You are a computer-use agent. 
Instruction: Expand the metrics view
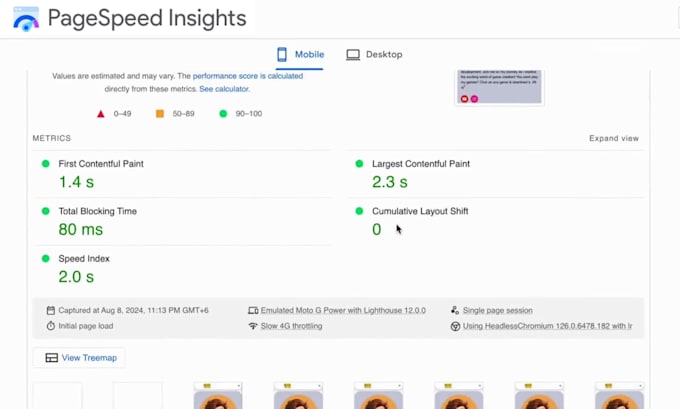pyautogui.click(x=614, y=138)
